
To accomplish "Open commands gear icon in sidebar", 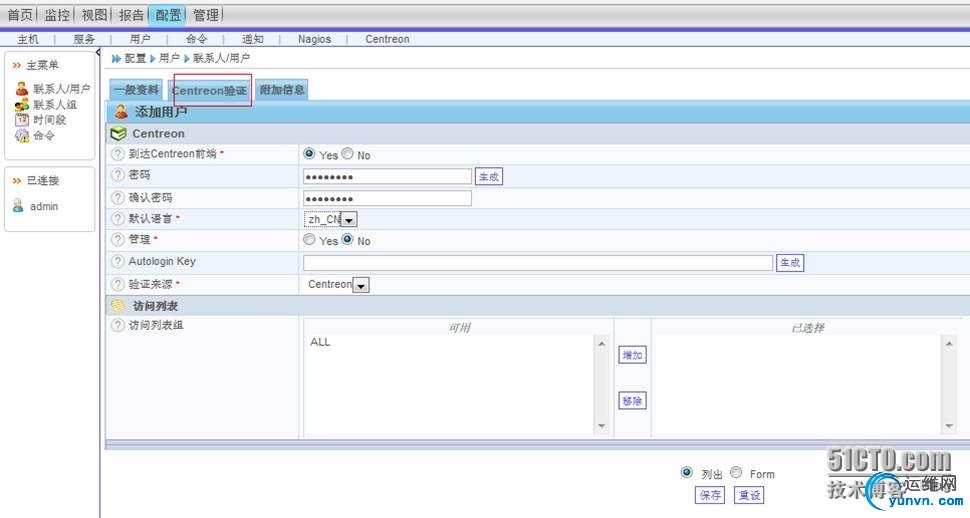I will tap(22, 136).
